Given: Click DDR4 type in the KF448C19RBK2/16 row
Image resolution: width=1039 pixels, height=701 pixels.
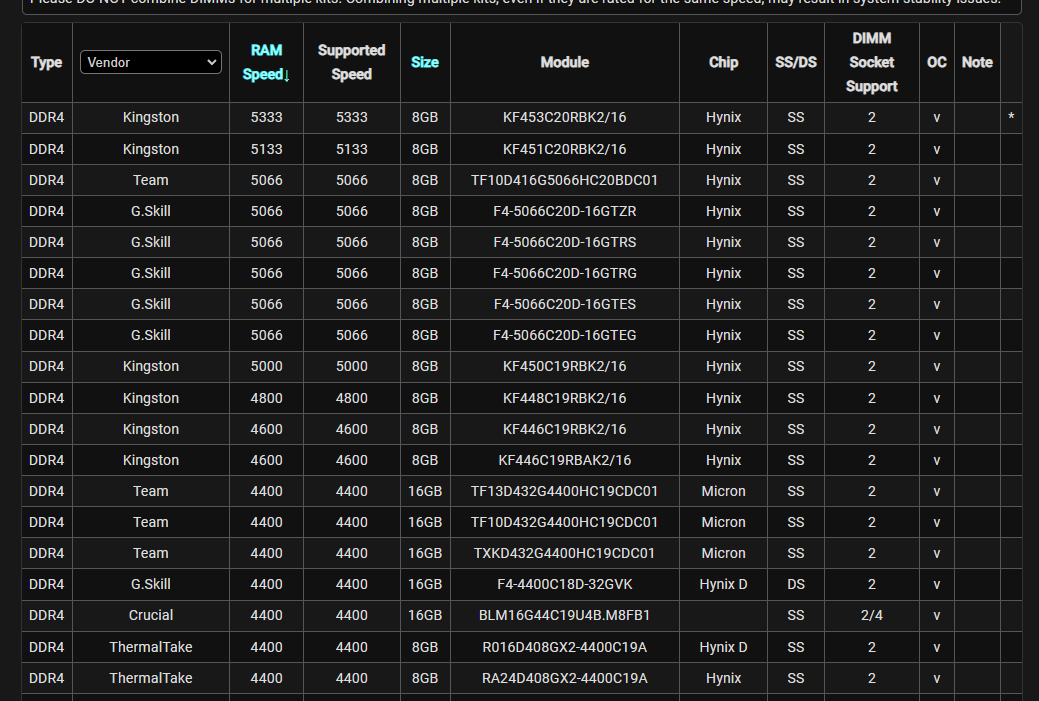Looking at the screenshot, I should (x=46, y=398).
